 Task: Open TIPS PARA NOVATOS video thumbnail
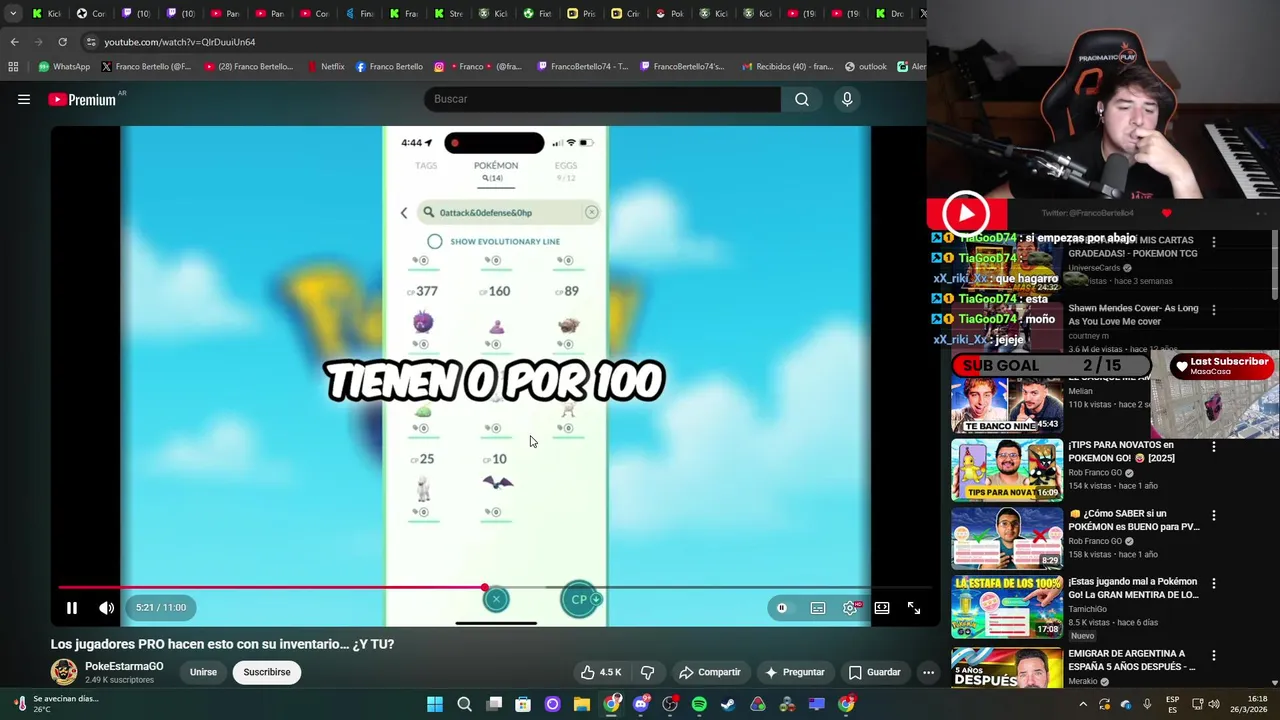pos(1006,470)
